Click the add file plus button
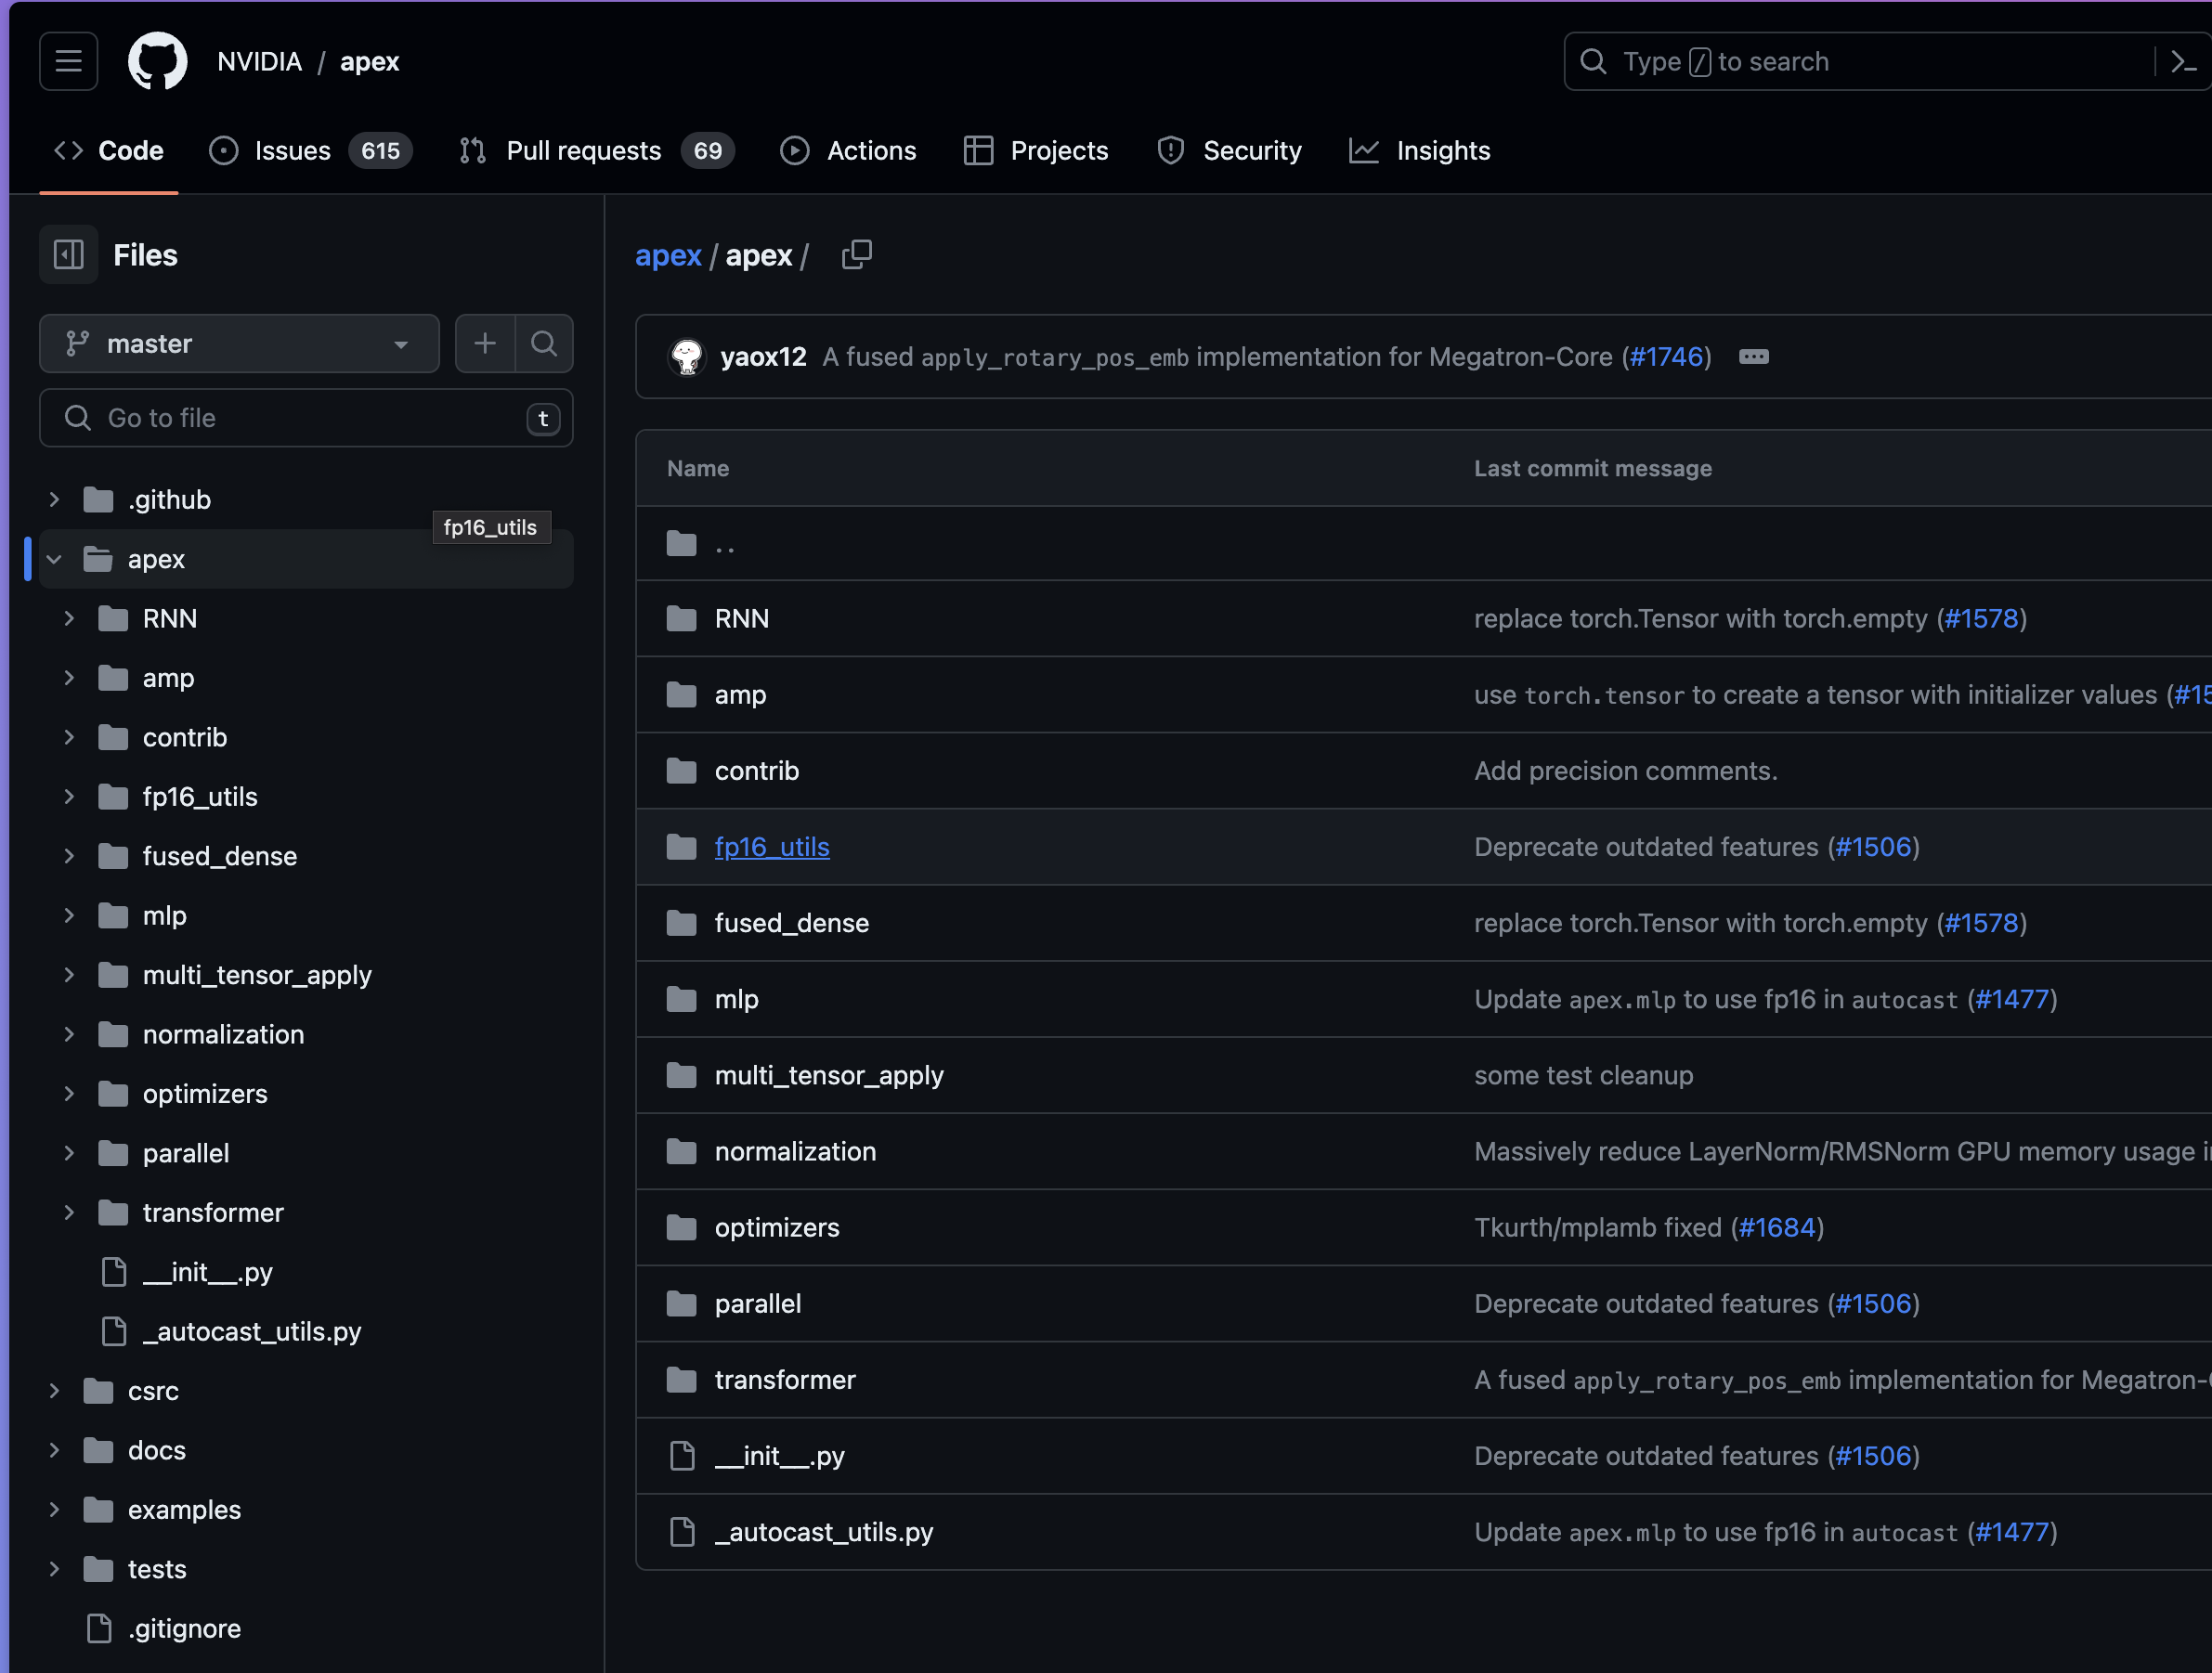 (x=485, y=343)
